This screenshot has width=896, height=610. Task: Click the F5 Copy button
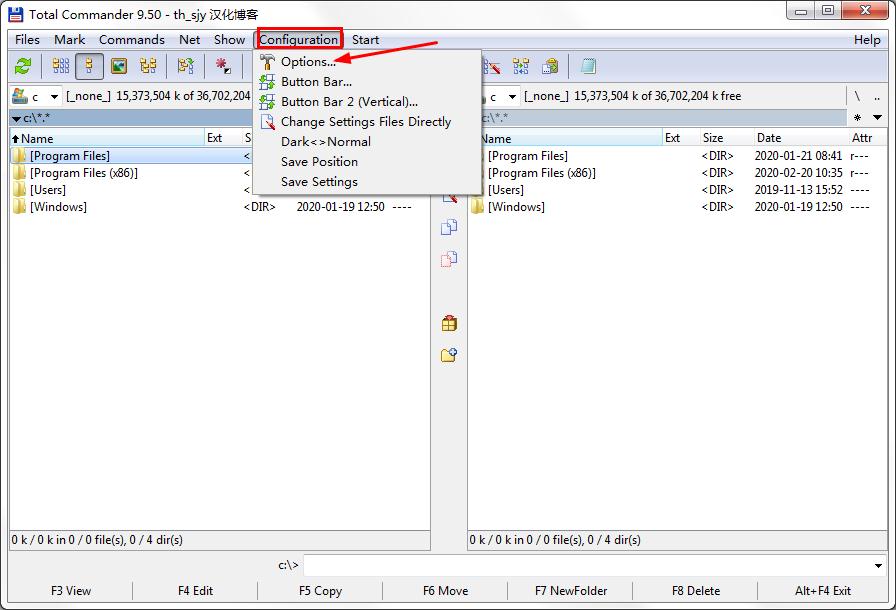[320, 591]
